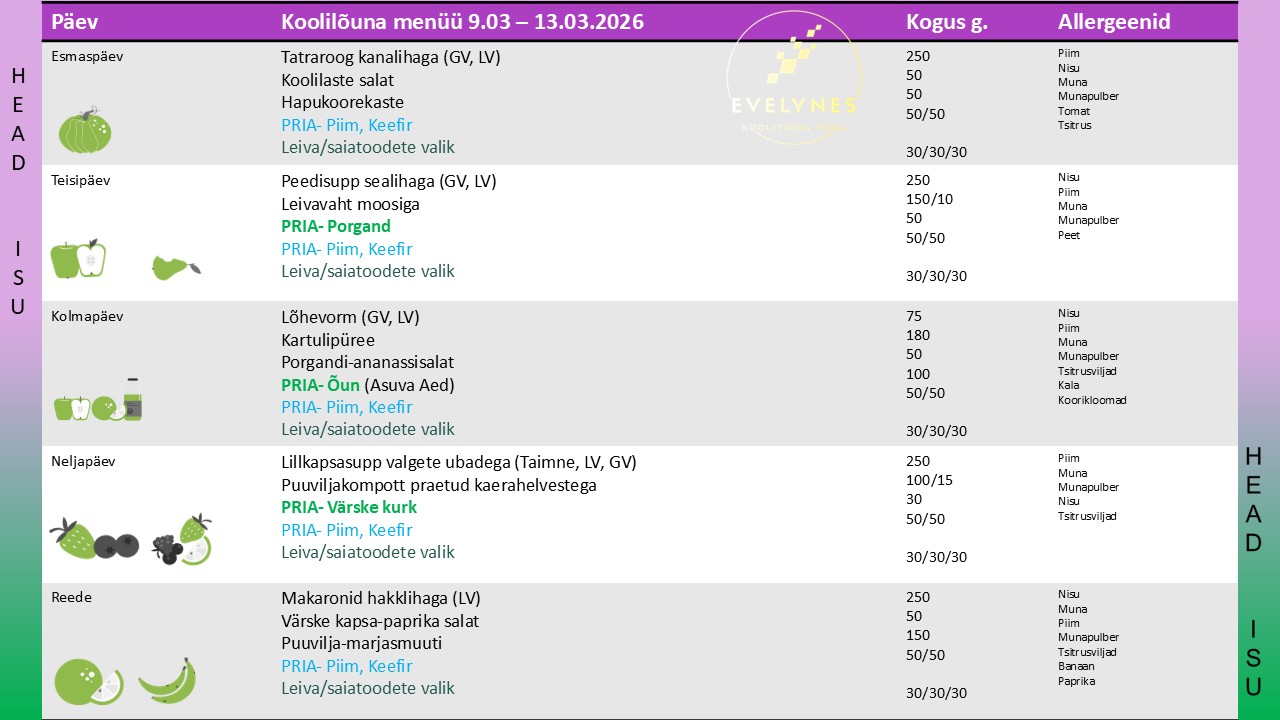Click the pumpkin icon under Esmaspäev
1280x720 pixels.
pyautogui.click(x=85, y=130)
